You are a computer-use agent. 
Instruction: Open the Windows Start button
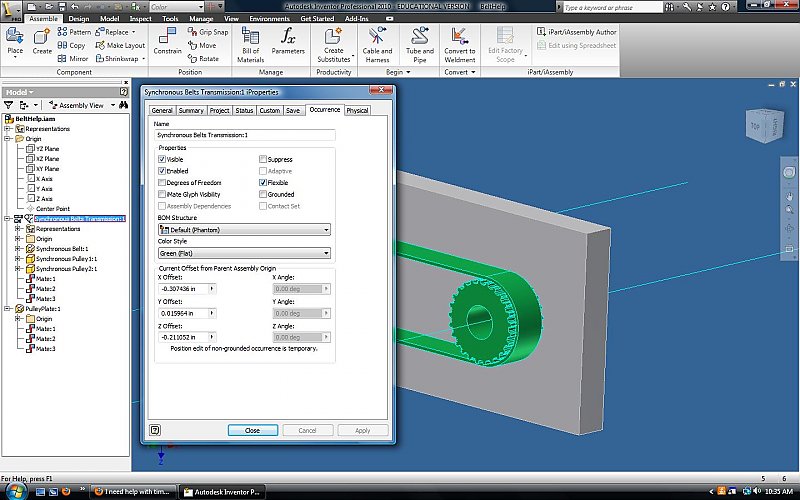tap(15, 491)
